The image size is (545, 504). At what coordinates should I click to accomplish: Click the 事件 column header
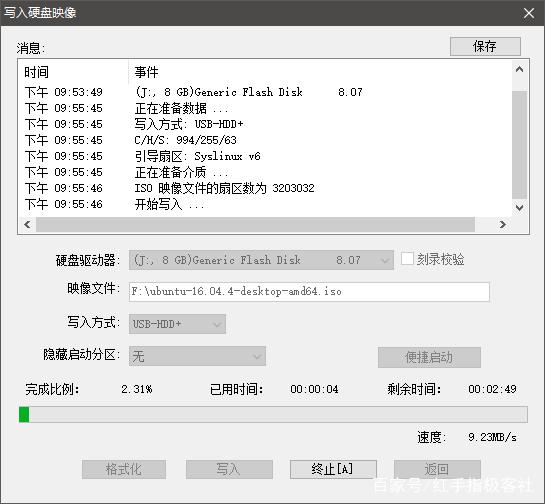[320, 72]
